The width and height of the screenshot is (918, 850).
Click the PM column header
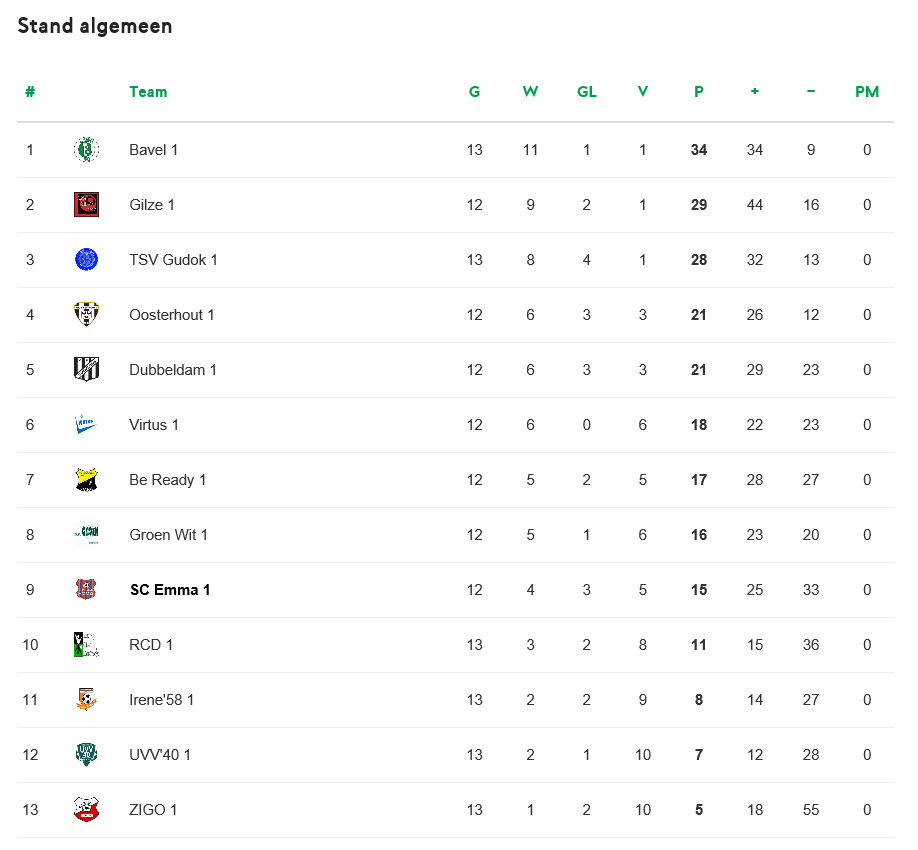point(867,92)
